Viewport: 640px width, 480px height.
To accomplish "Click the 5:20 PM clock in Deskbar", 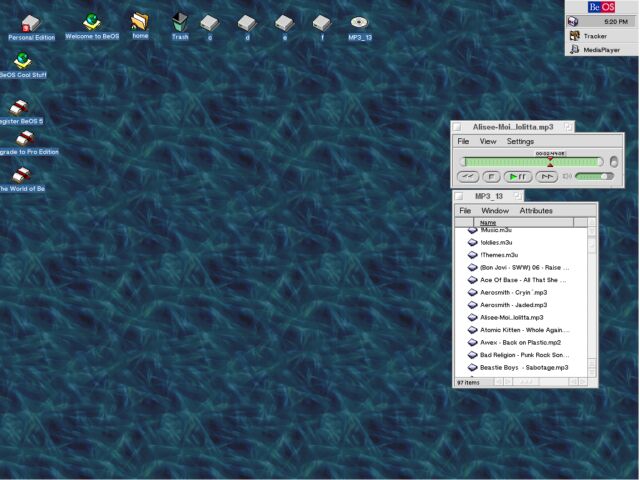I will pos(616,22).
